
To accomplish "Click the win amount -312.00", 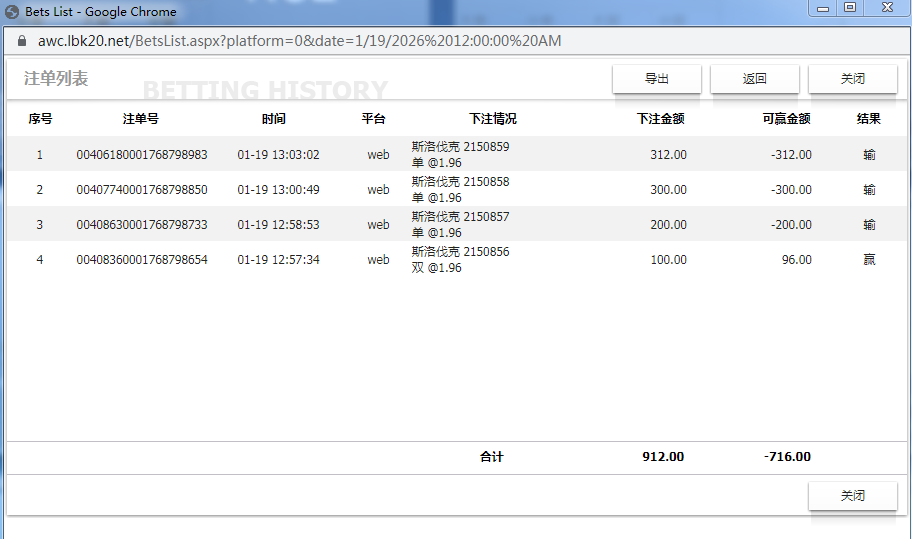I will (x=791, y=155).
